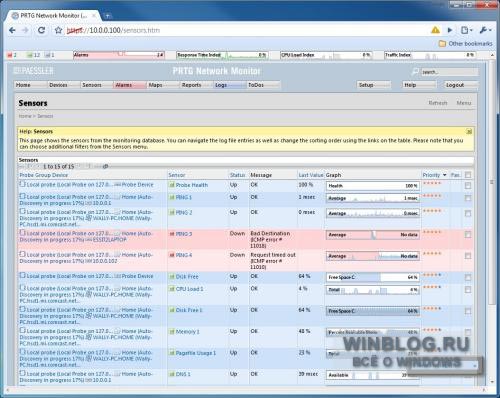Open the browser wrench tools menu
Screen dimensions: 500x398
coord(485,30)
